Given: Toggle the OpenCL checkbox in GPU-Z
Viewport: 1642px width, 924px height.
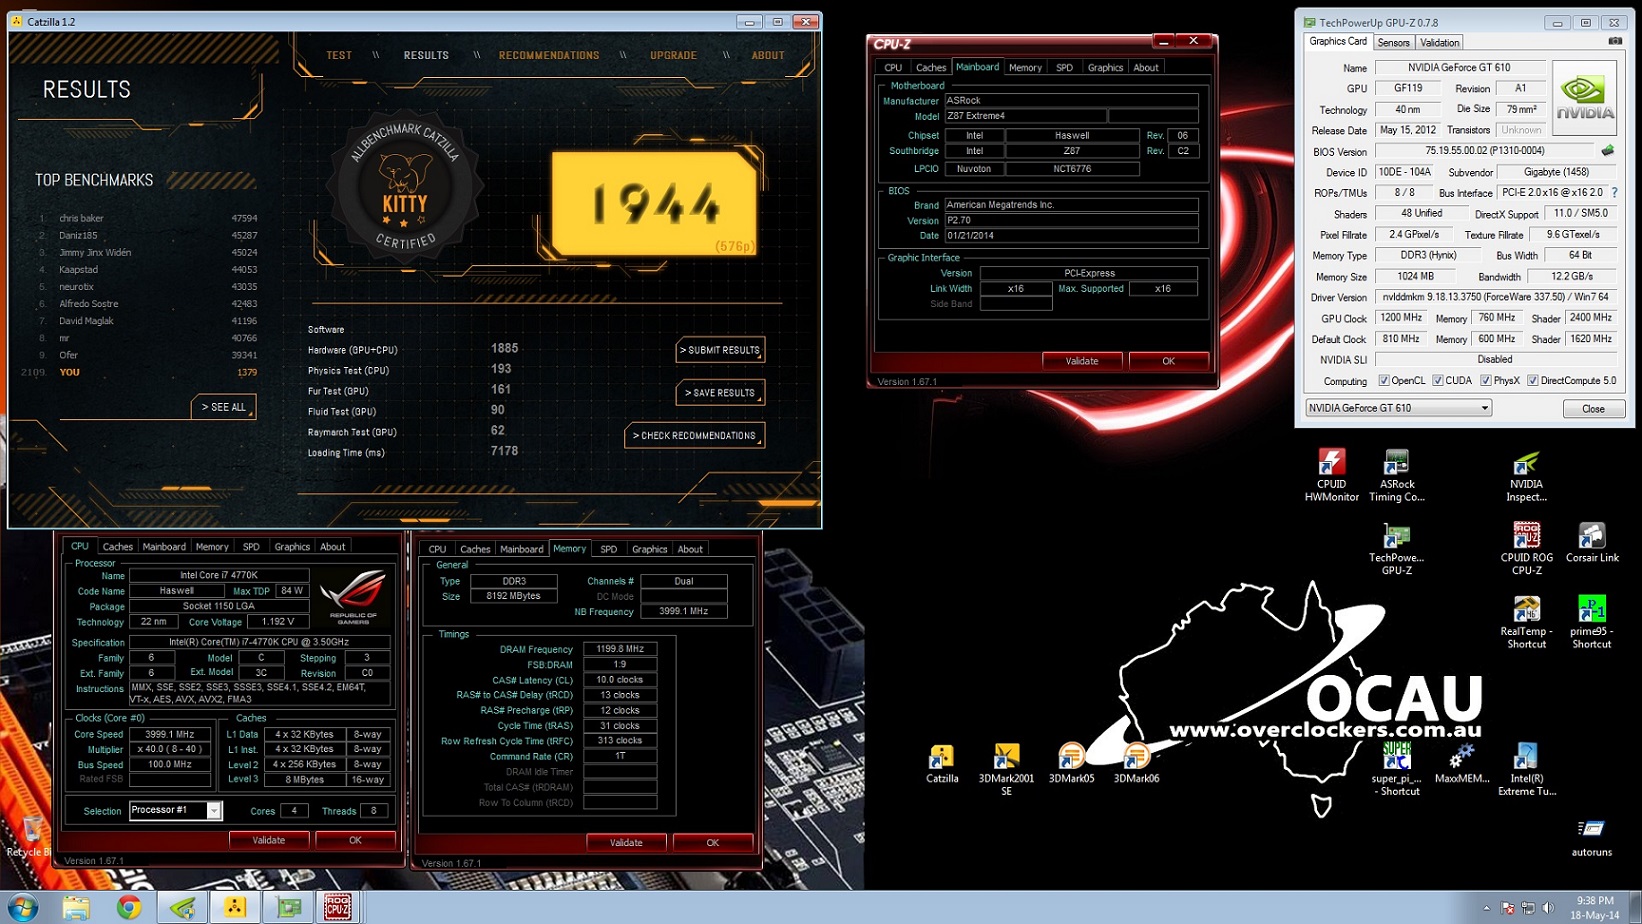Looking at the screenshot, I should pyautogui.click(x=1384, y=381).
